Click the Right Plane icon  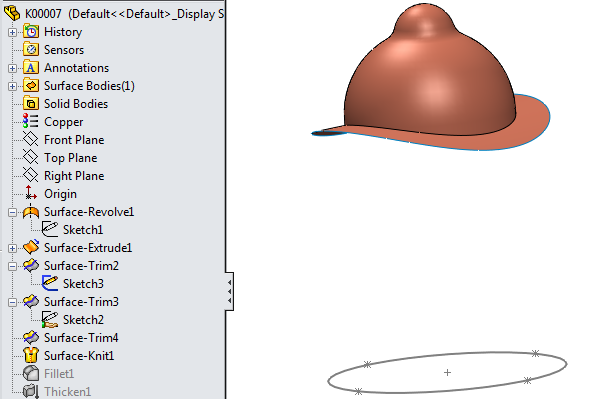(x=30, y=175)
